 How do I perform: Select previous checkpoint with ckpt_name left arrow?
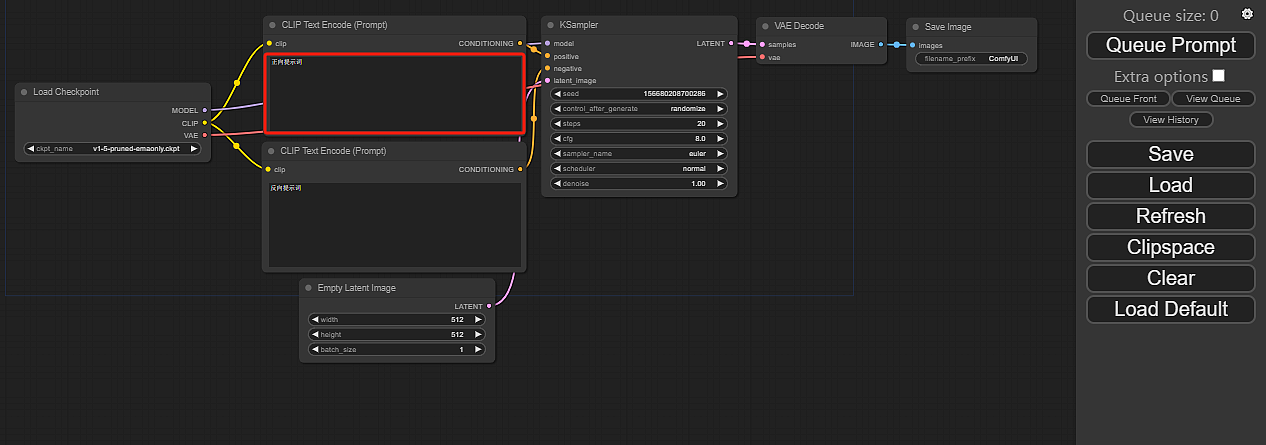coord(31,149)
